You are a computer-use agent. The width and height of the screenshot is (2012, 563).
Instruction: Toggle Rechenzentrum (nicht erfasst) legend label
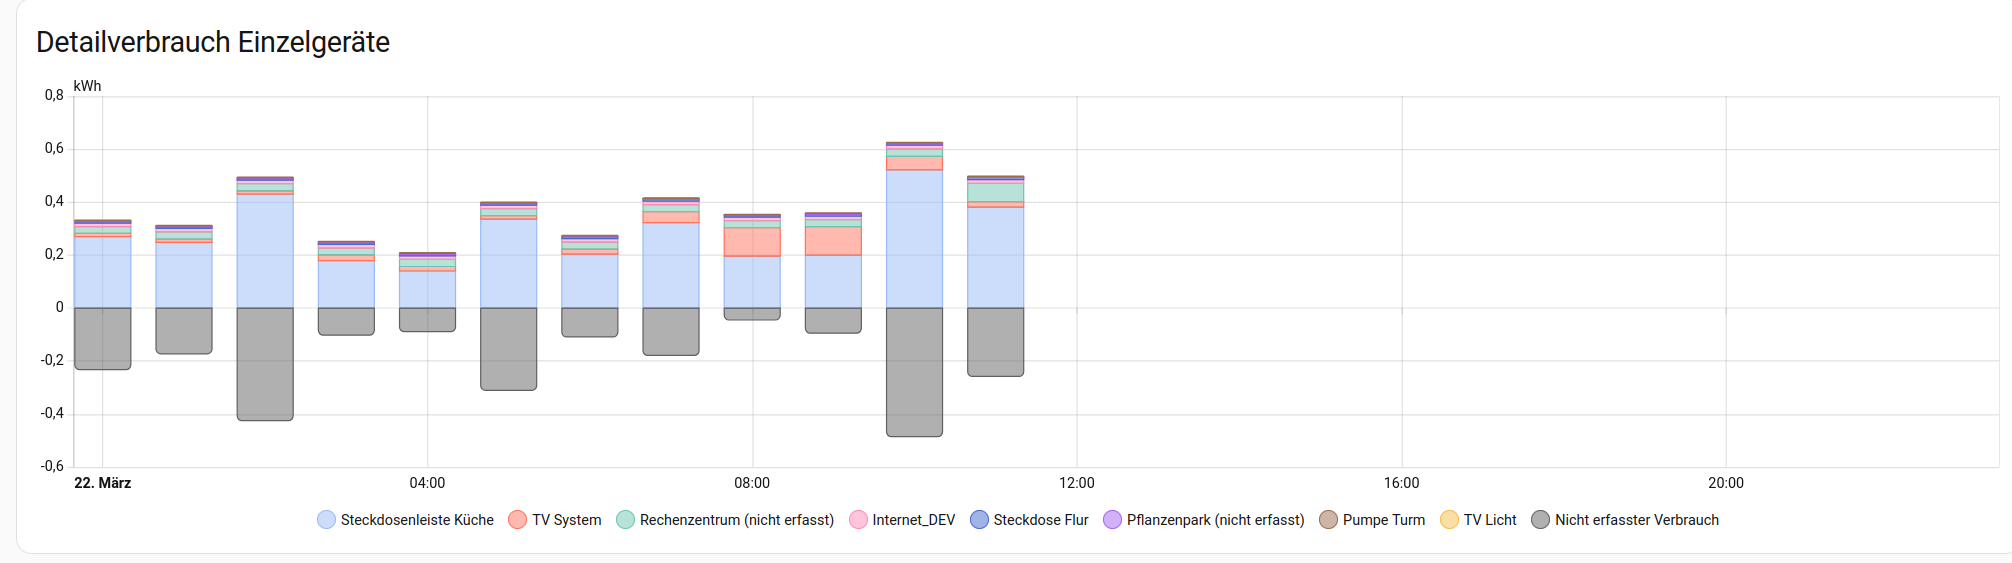tap(736, 520)
